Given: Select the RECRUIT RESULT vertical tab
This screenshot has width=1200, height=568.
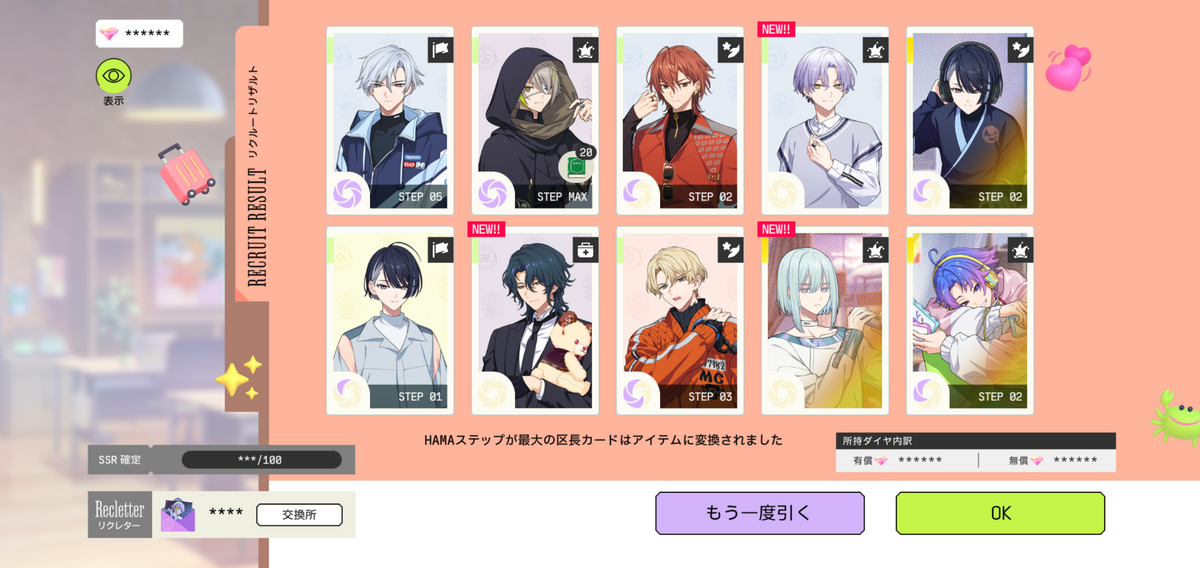Looking at the screenshot, I should [x=252, y=165].
